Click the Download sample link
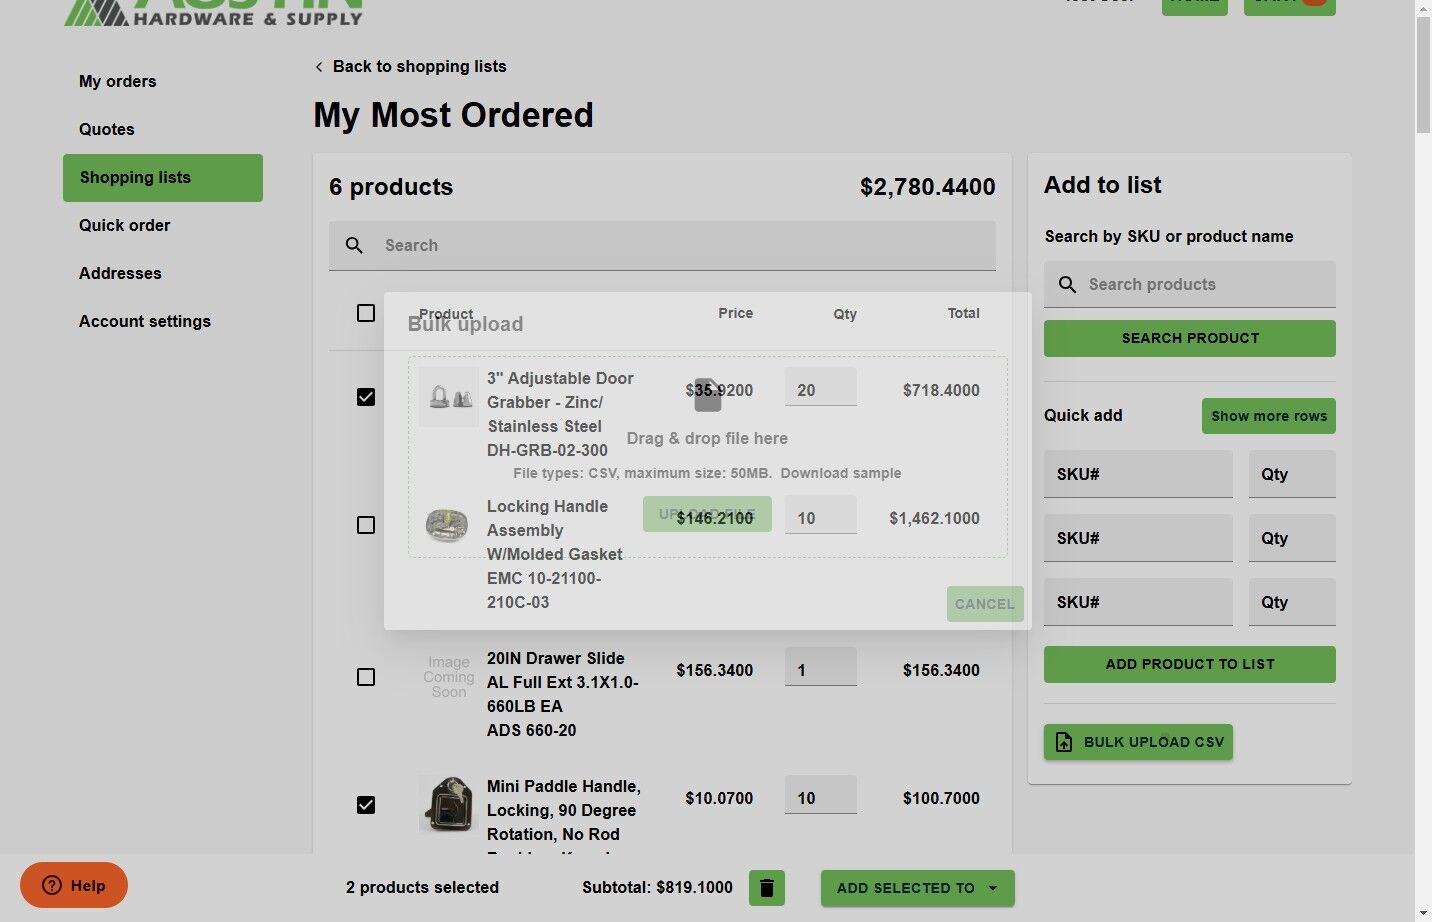Viewport: 1432px width, 922px height. point(841,473)
